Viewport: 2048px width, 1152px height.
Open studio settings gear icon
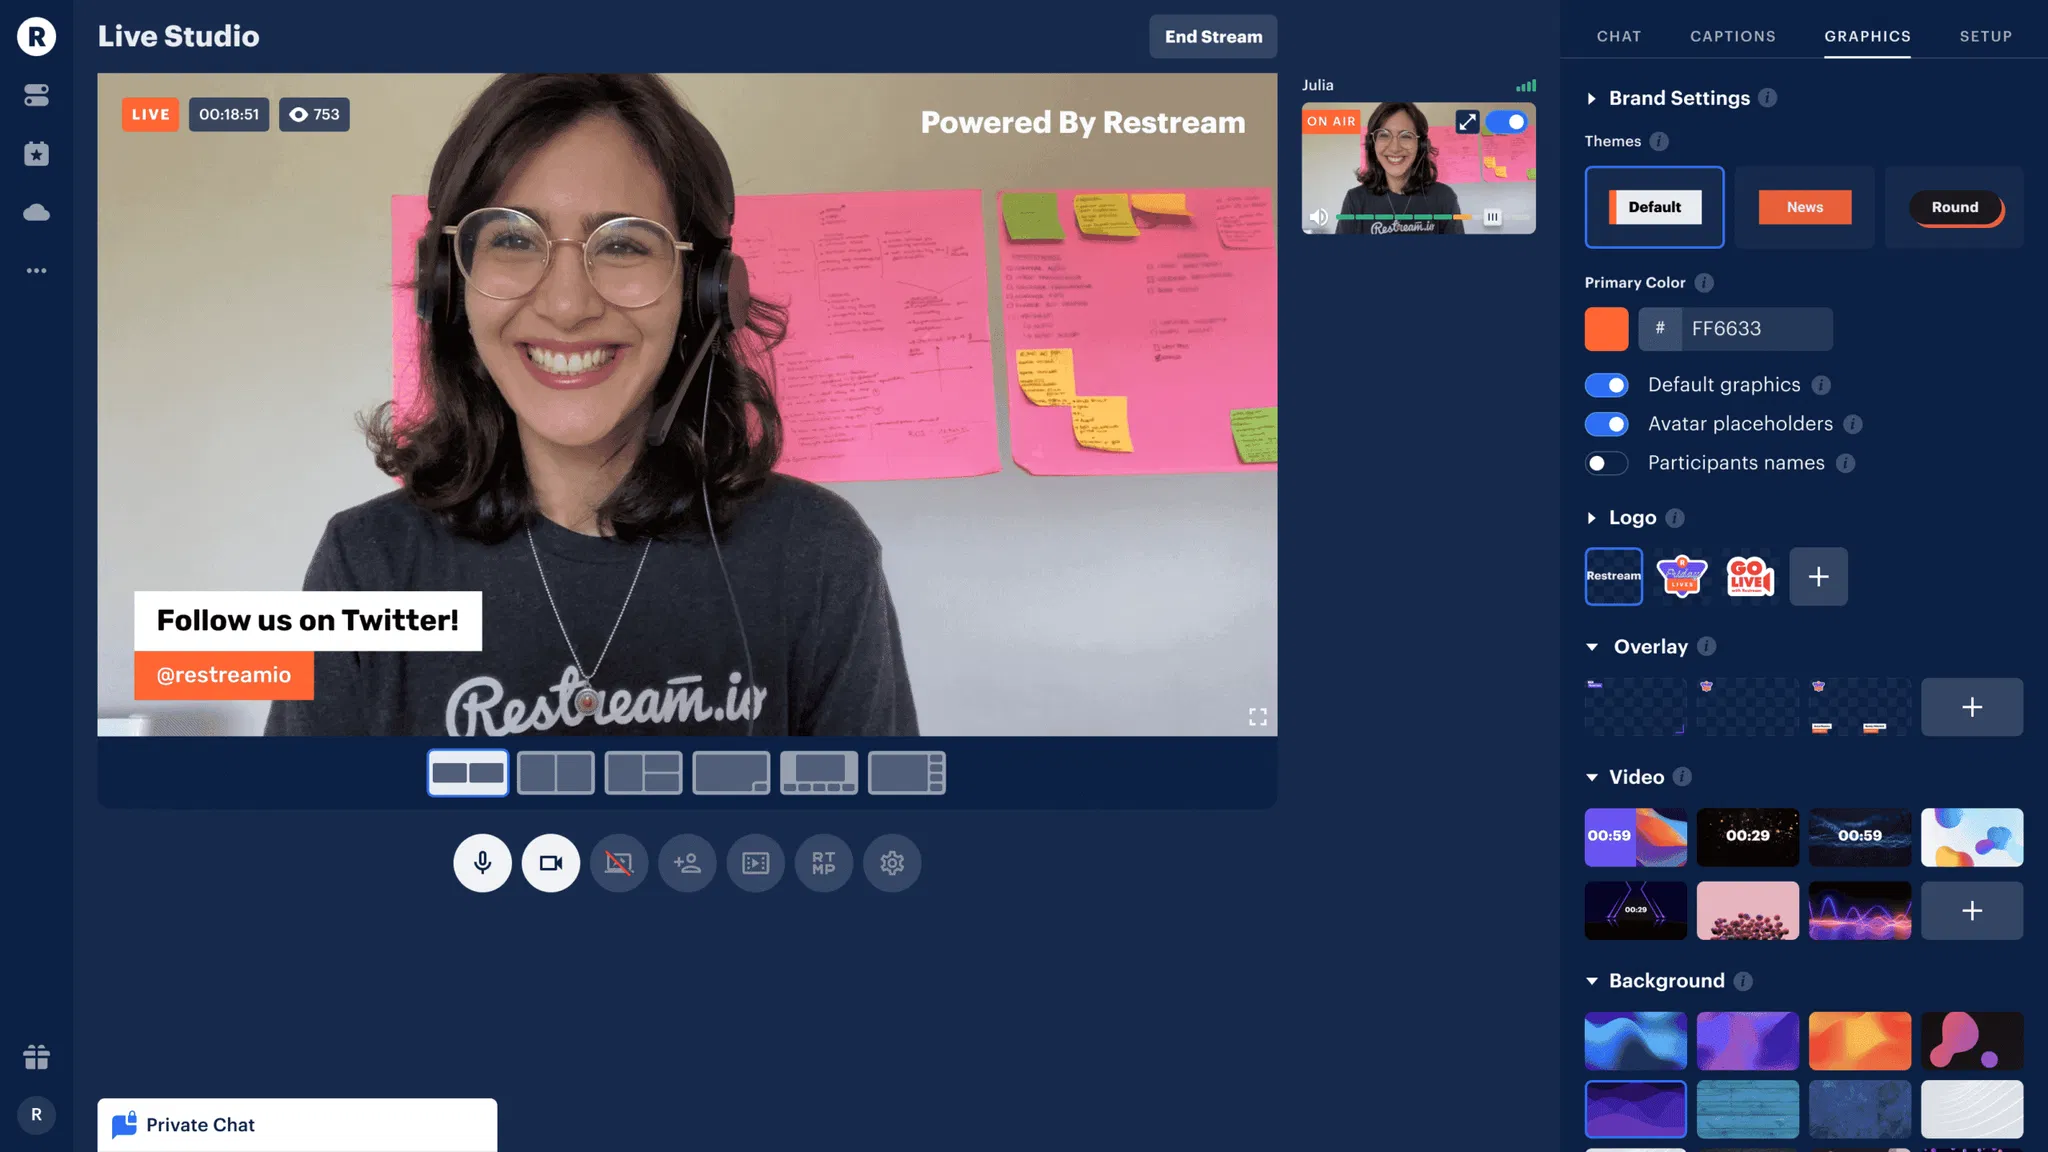coord(892,862)
